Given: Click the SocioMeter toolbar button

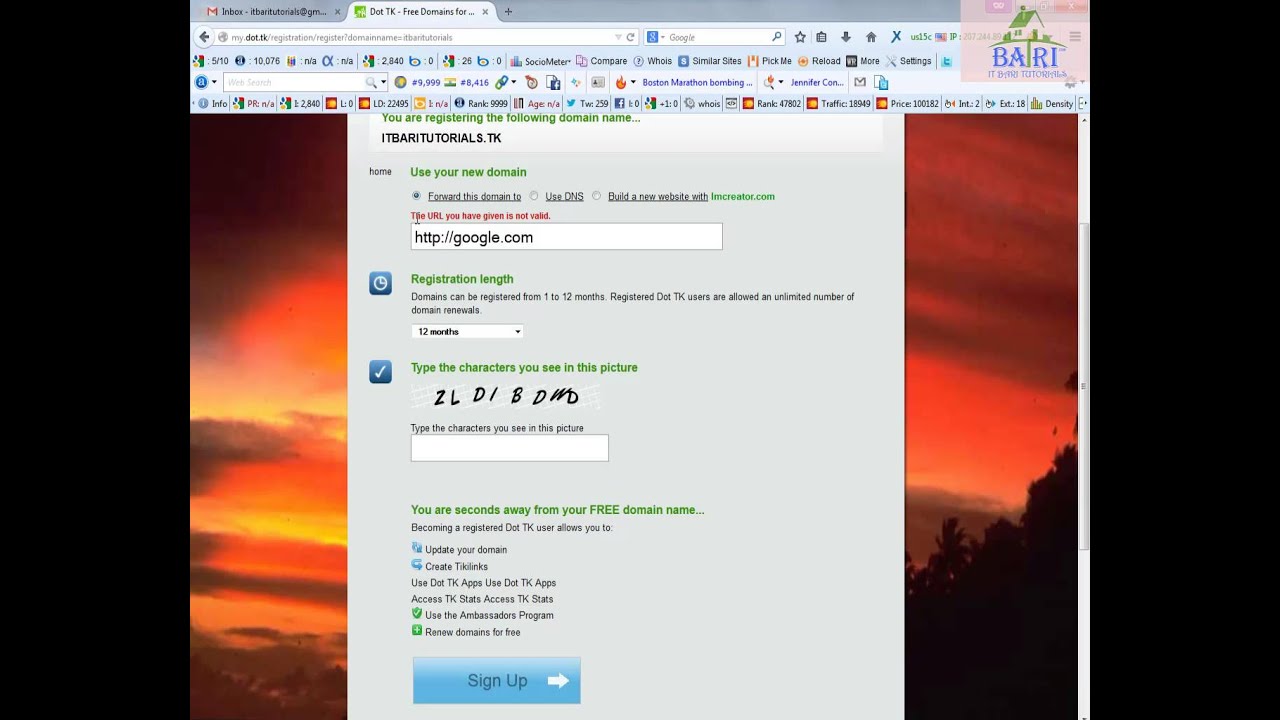Looking at the screenshot, I should 540,61.
